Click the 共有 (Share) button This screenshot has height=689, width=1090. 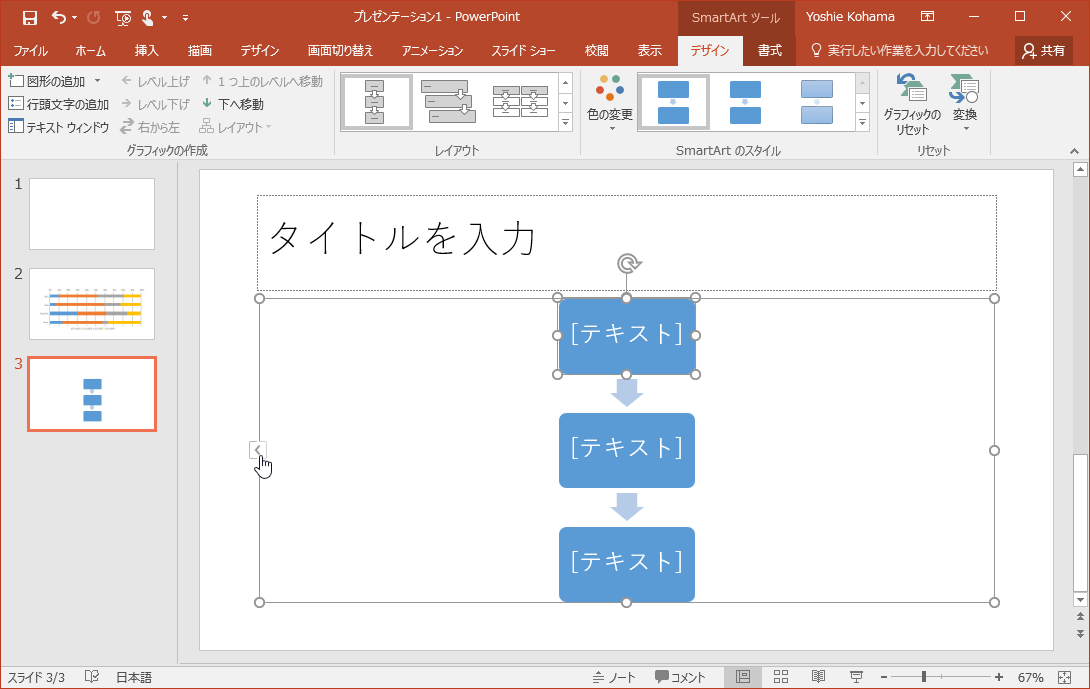coord(1043,51)
